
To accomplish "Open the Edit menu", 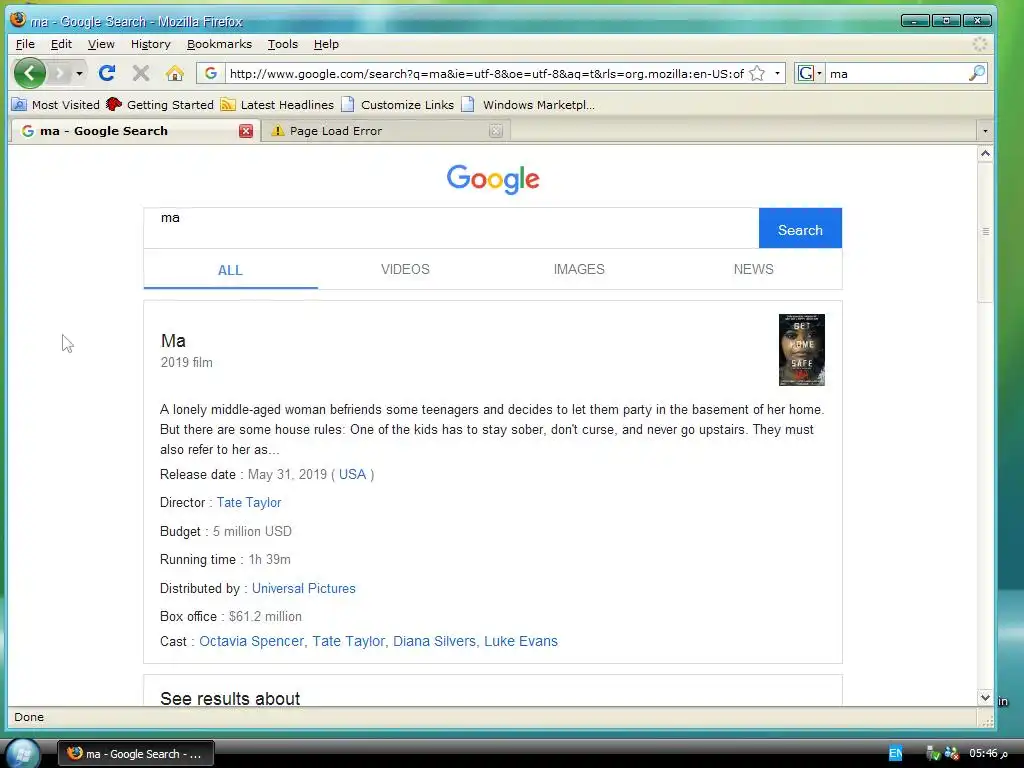I will coord(61,44).
